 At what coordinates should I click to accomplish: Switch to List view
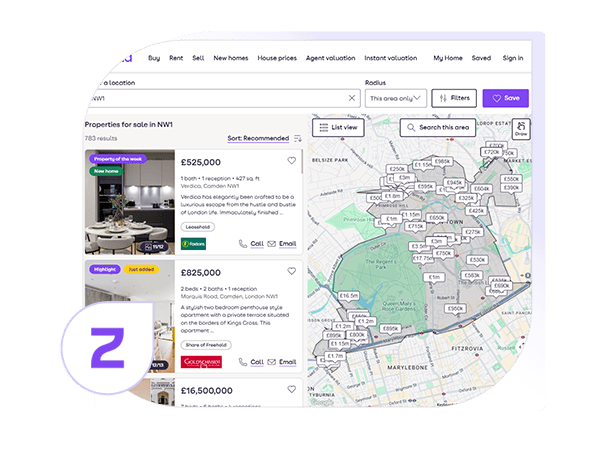point(338,127)
